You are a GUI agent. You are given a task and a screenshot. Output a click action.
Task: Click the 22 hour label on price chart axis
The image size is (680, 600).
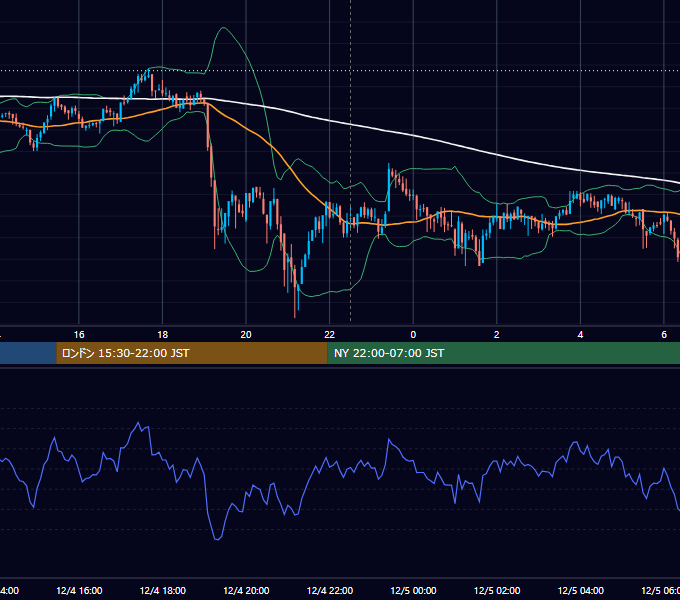click(x=330, y=335)
